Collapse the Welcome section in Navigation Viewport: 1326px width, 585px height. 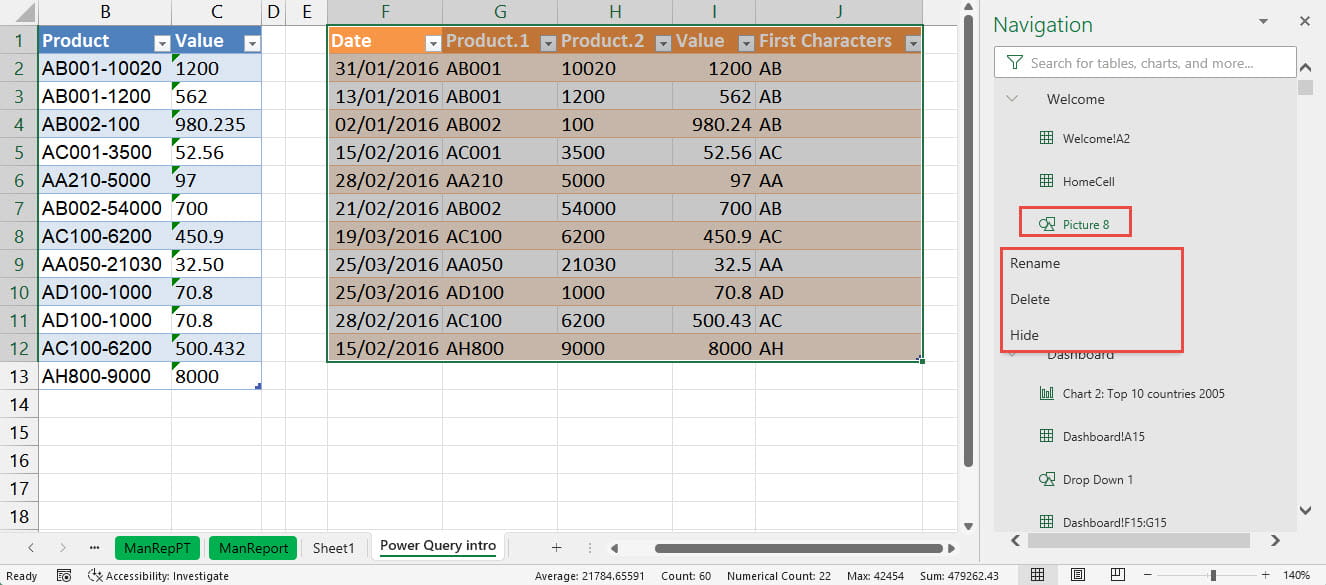(1012, 99)
